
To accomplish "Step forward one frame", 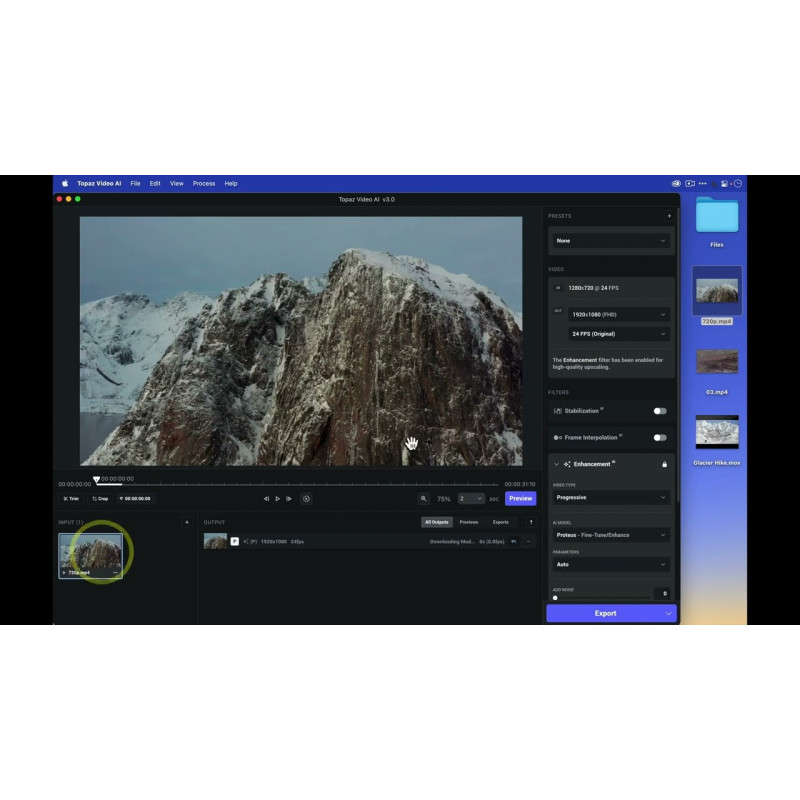I will [x=289, y=498].
